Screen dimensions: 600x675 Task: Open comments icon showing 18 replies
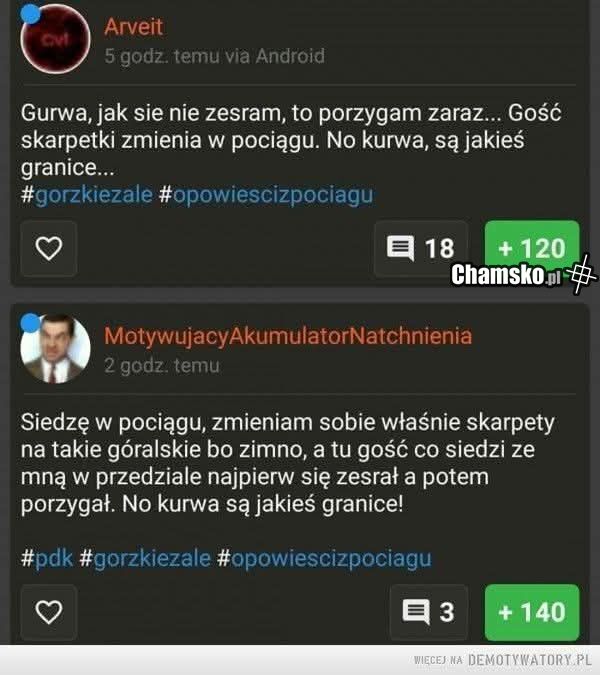pyautogui.click(x=421, y=248)
